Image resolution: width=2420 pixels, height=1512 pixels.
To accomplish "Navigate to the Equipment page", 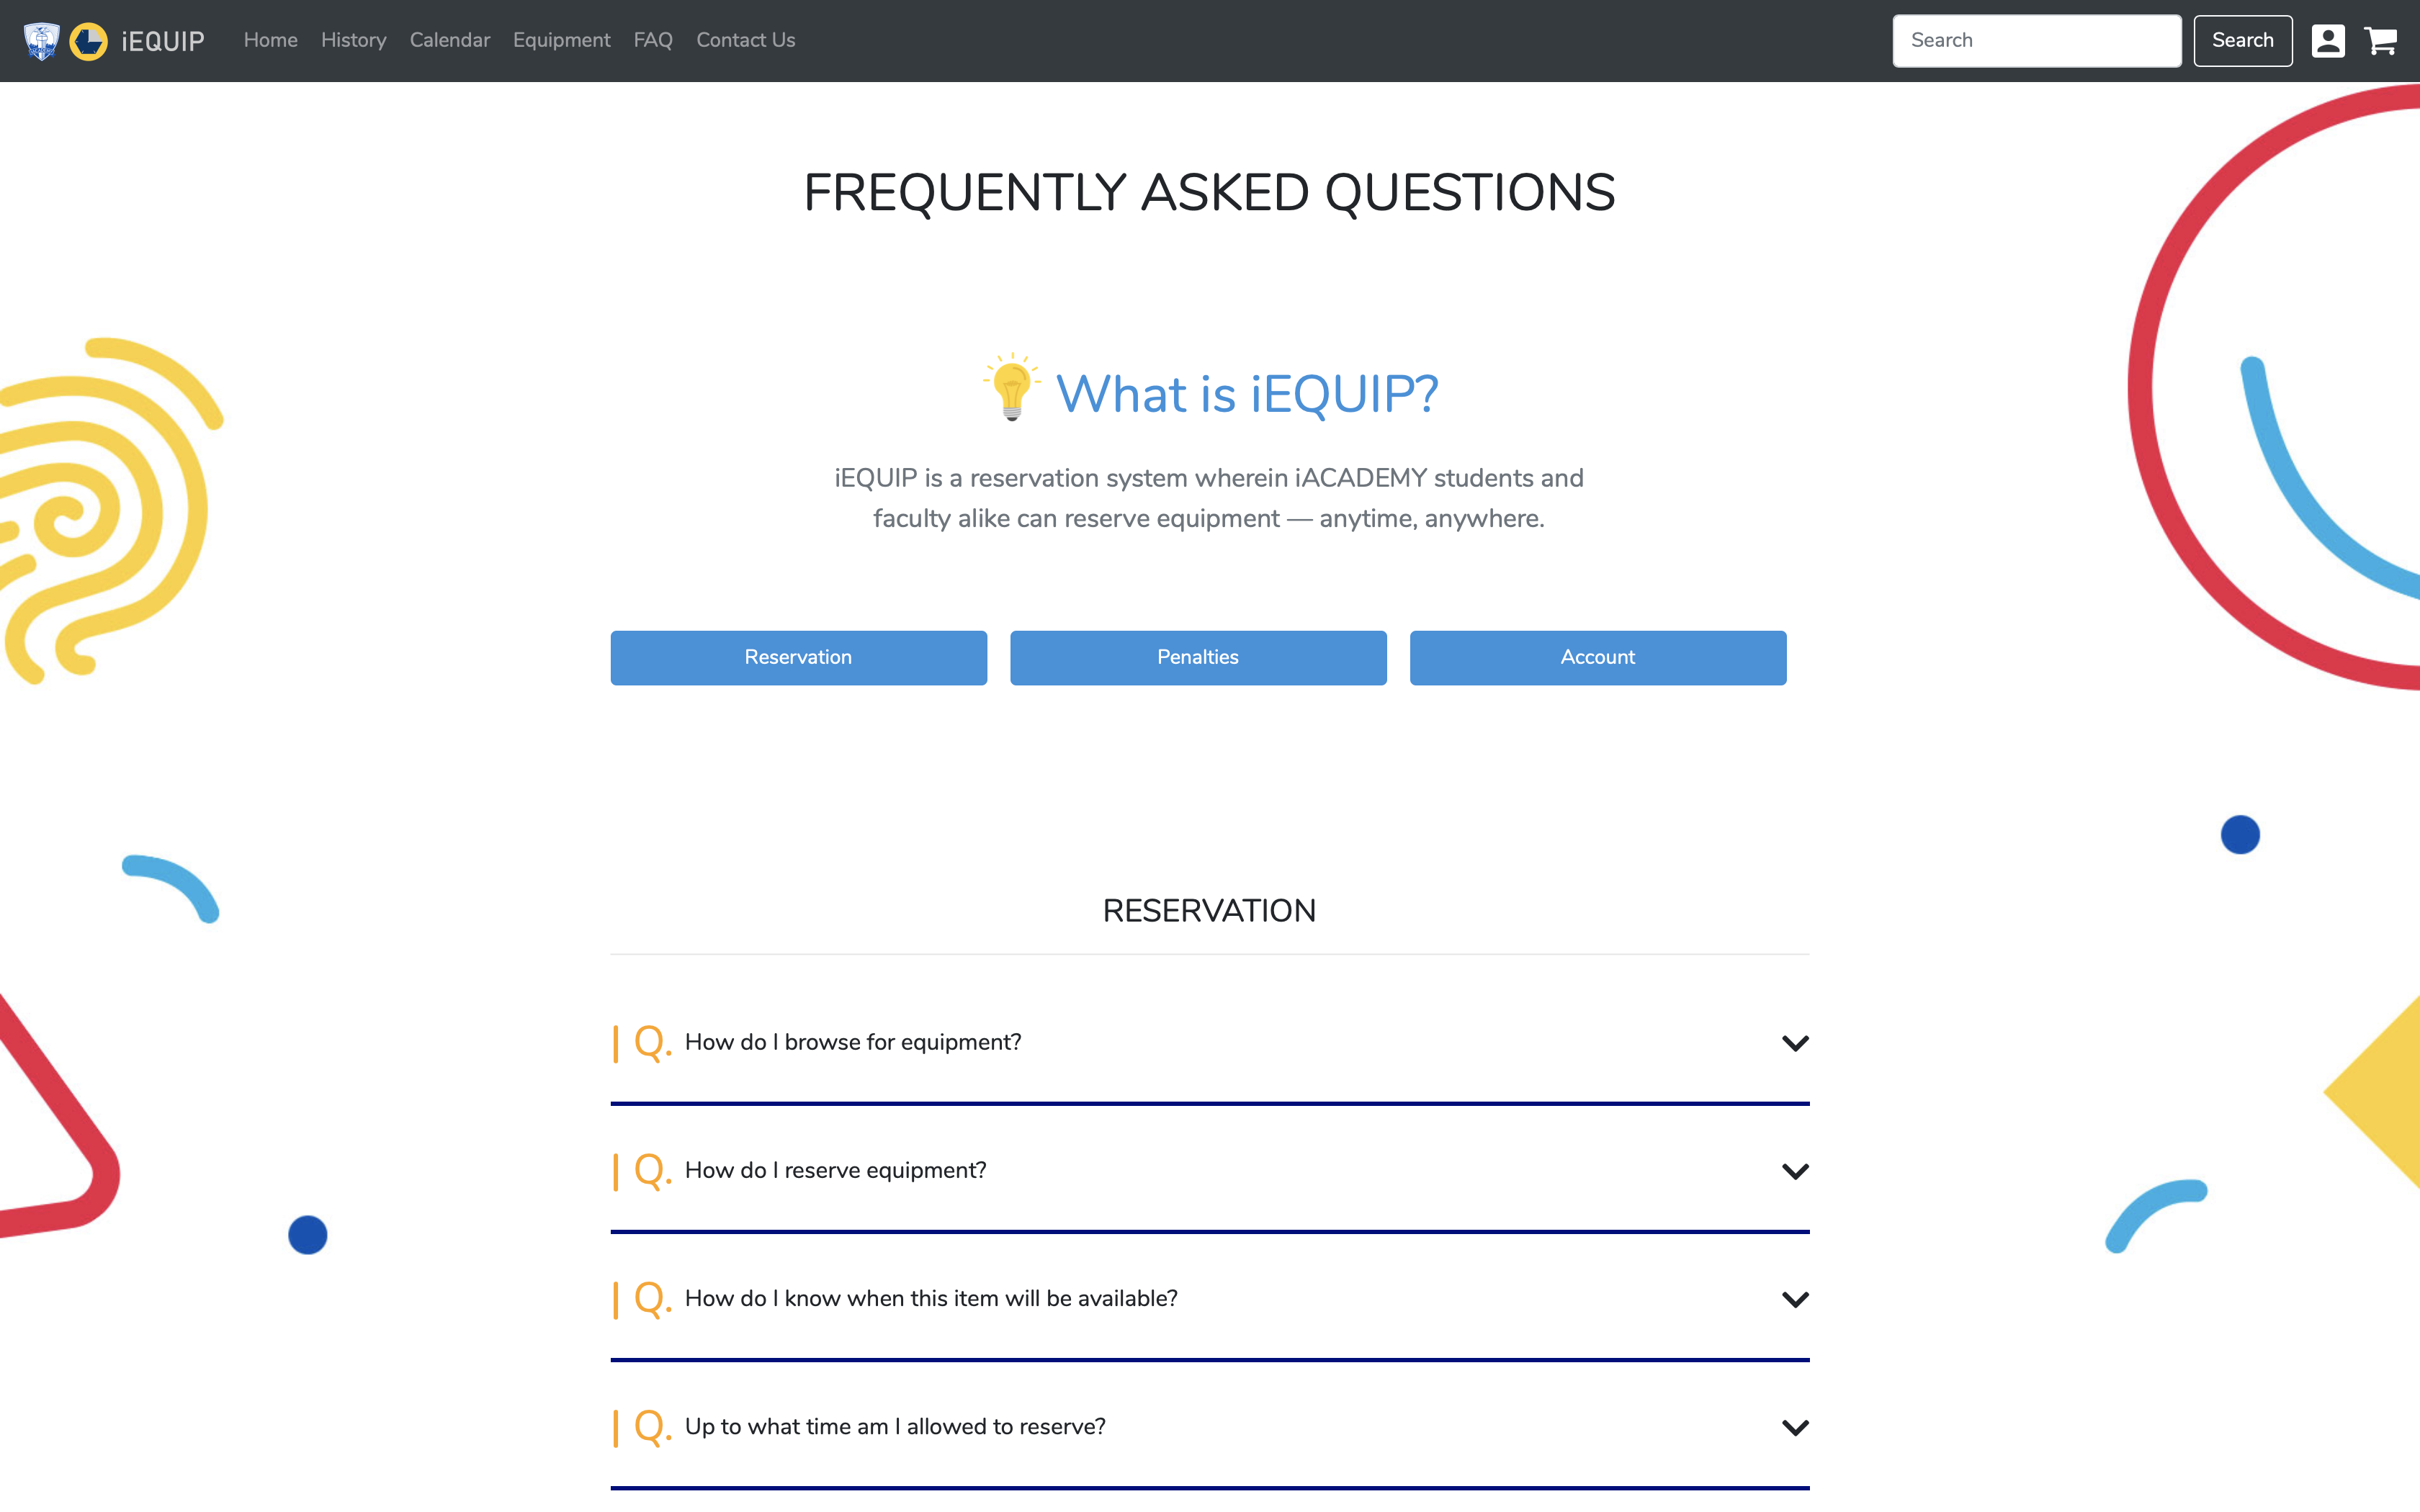I will click(561, 40).
